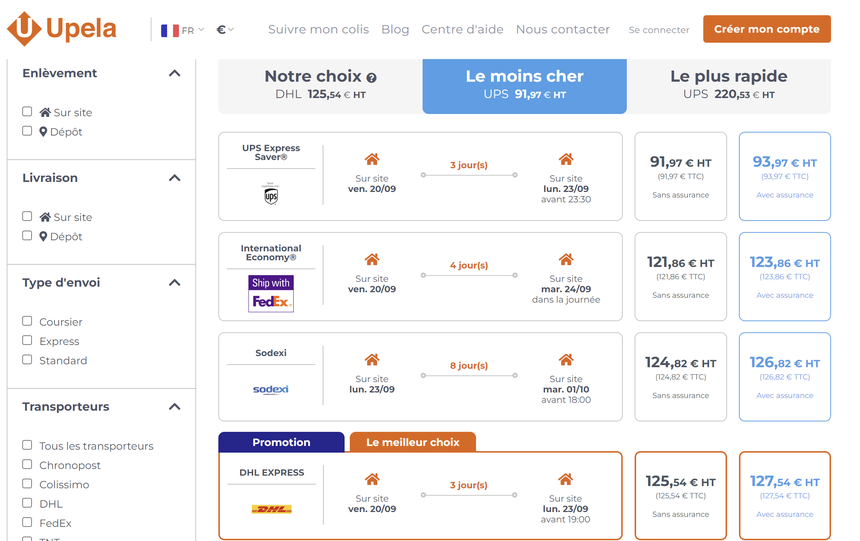Click the Sodexi carrier logo

click(271, 389)
